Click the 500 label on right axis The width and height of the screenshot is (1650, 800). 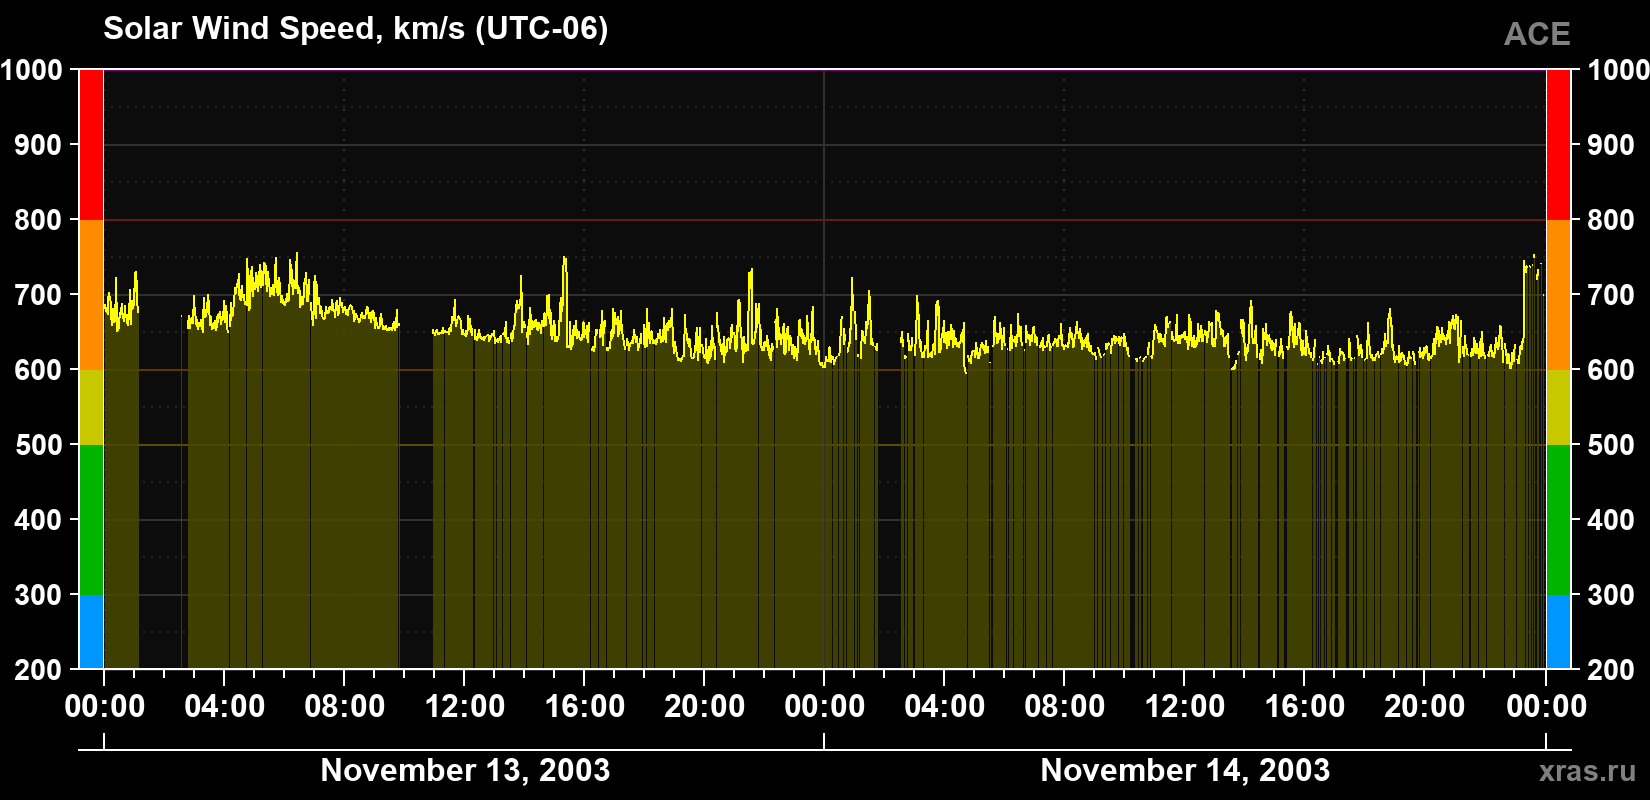[x=1610, y=445]
